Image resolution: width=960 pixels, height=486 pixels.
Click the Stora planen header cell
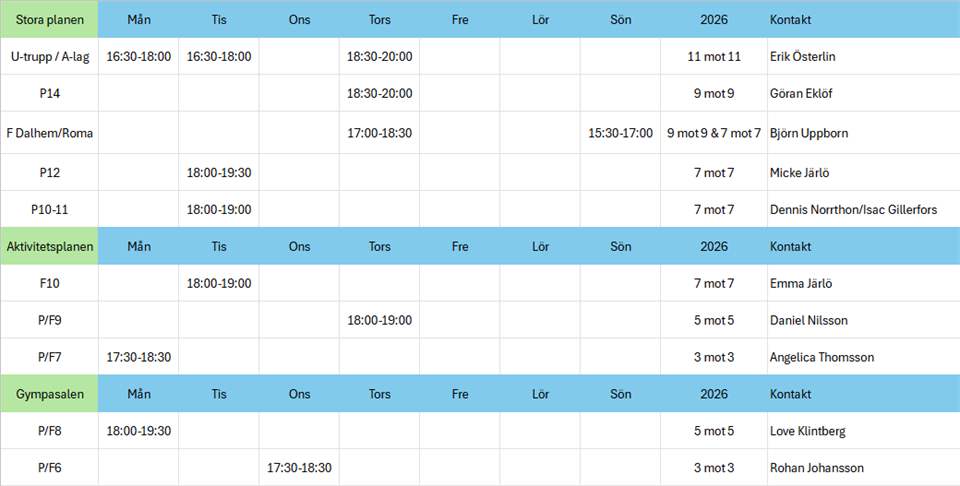pyautogui.click(x=49, y=20)
